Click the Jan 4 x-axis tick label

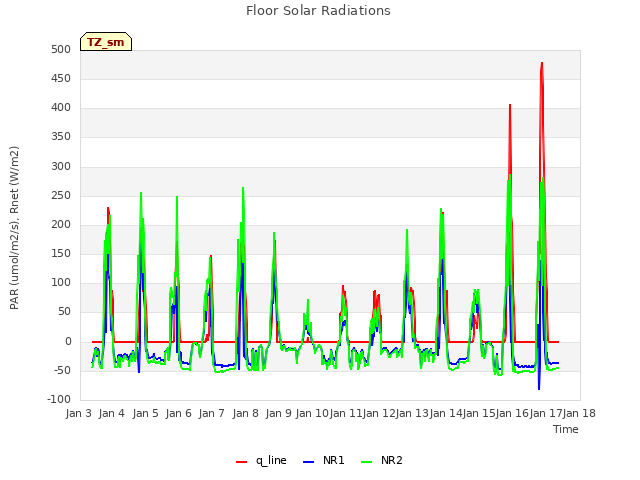pos(112,413)
